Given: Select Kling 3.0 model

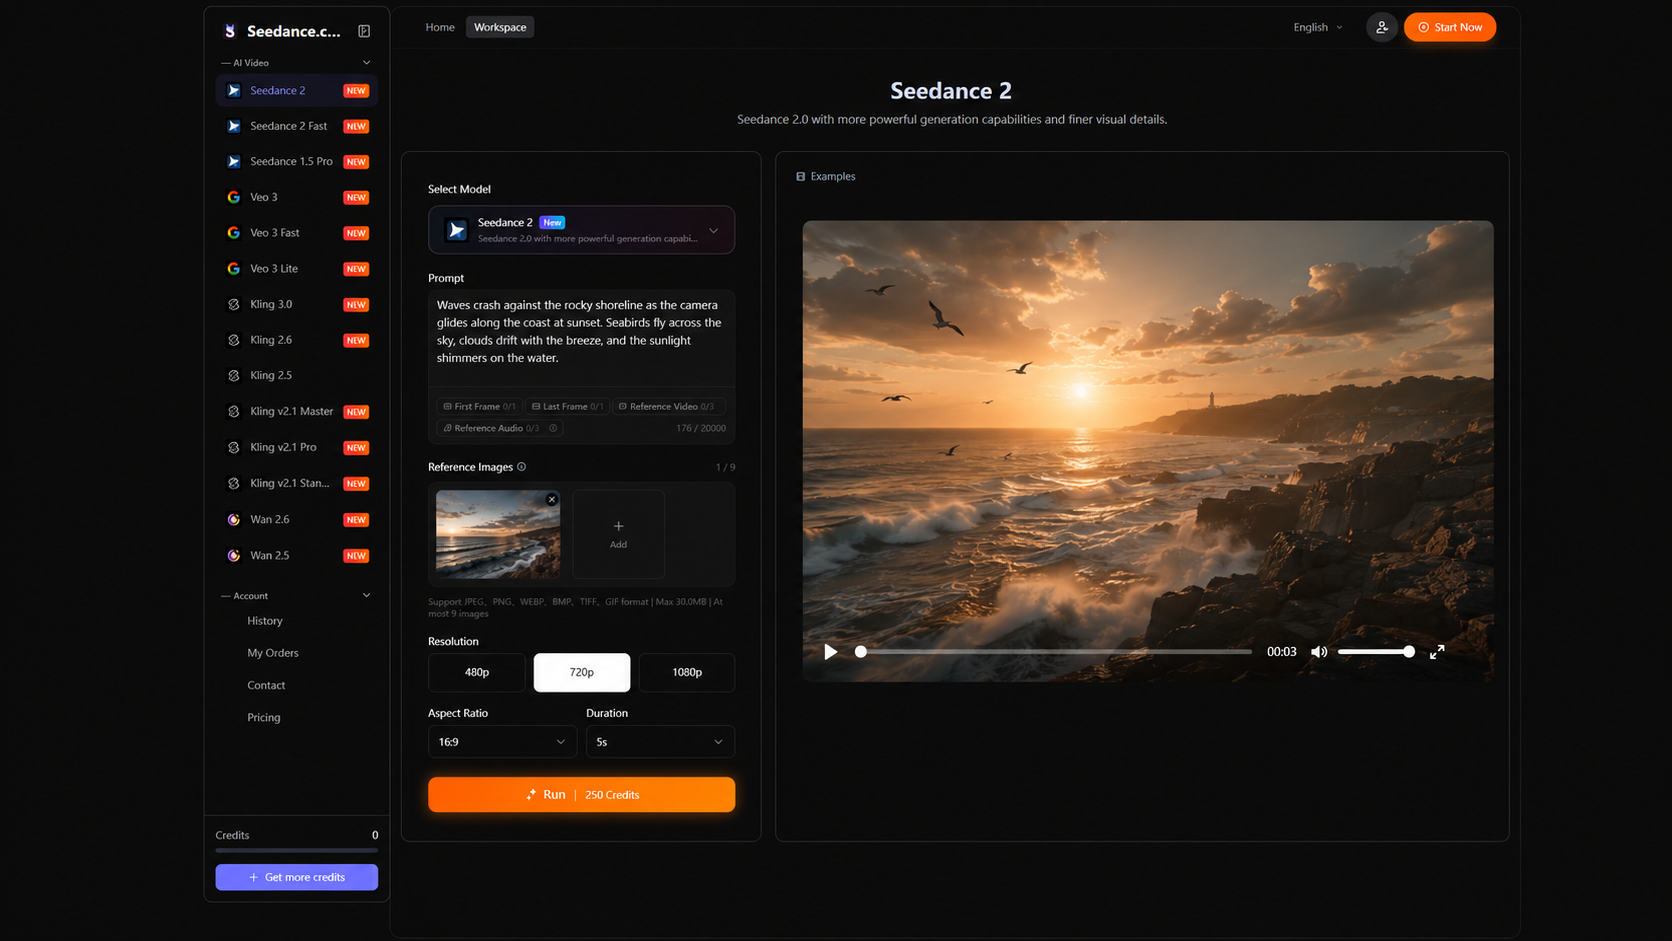Looking at the screenshot, I should [296, 304].
